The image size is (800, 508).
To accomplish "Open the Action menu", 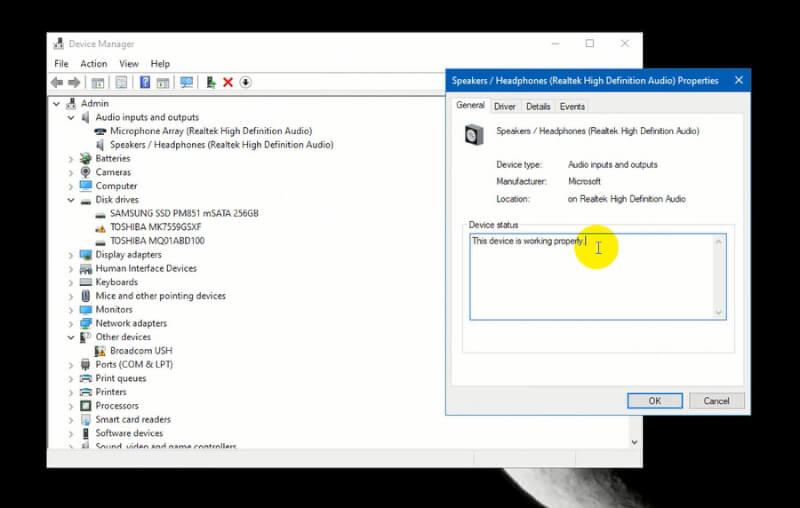I will click(x=93, y=64).
